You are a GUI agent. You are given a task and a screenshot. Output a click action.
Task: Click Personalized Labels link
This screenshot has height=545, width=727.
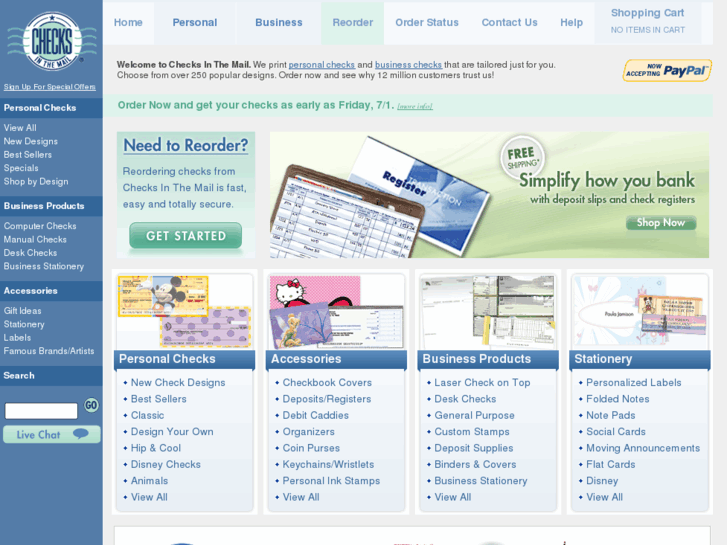634,383
